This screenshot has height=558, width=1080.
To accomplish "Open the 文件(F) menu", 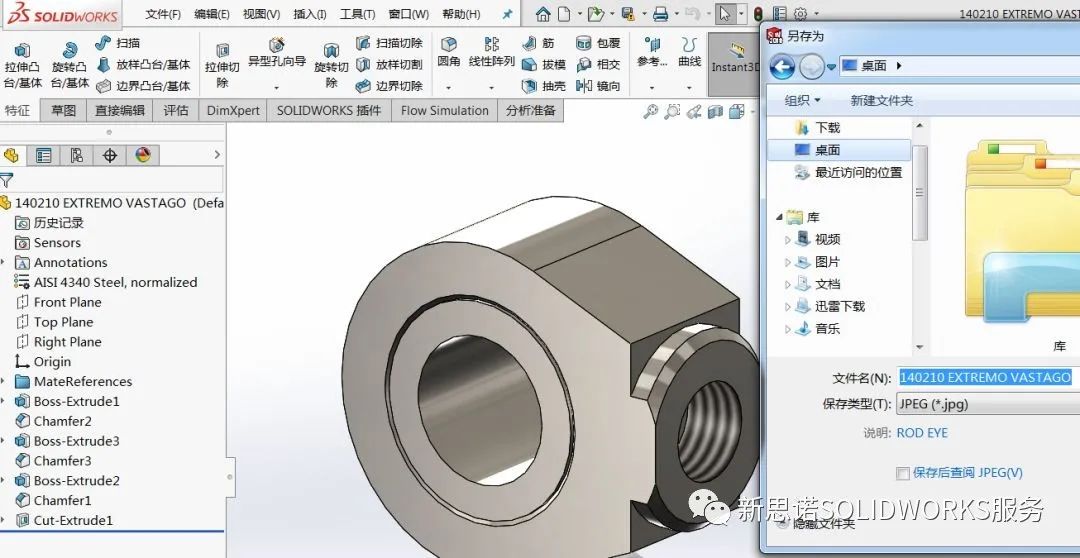I will tap(163, 14).
